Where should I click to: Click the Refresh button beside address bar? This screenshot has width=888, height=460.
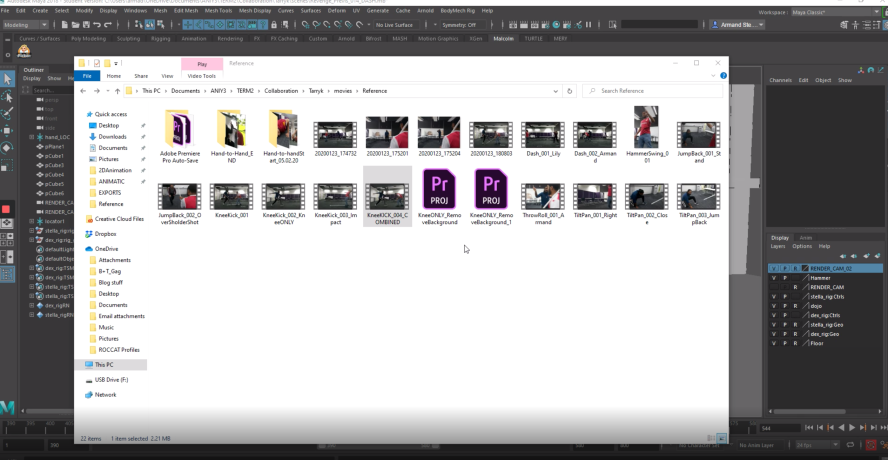[570, 91]
